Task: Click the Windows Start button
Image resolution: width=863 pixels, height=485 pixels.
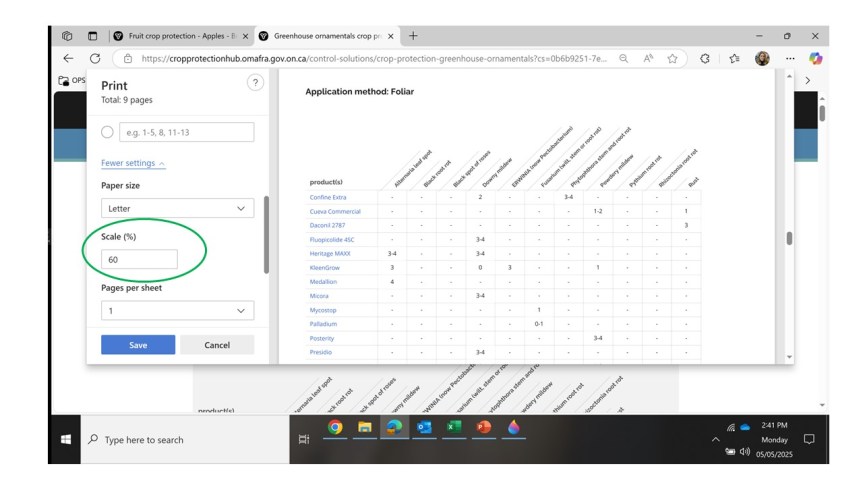Action: pos(66,439)
